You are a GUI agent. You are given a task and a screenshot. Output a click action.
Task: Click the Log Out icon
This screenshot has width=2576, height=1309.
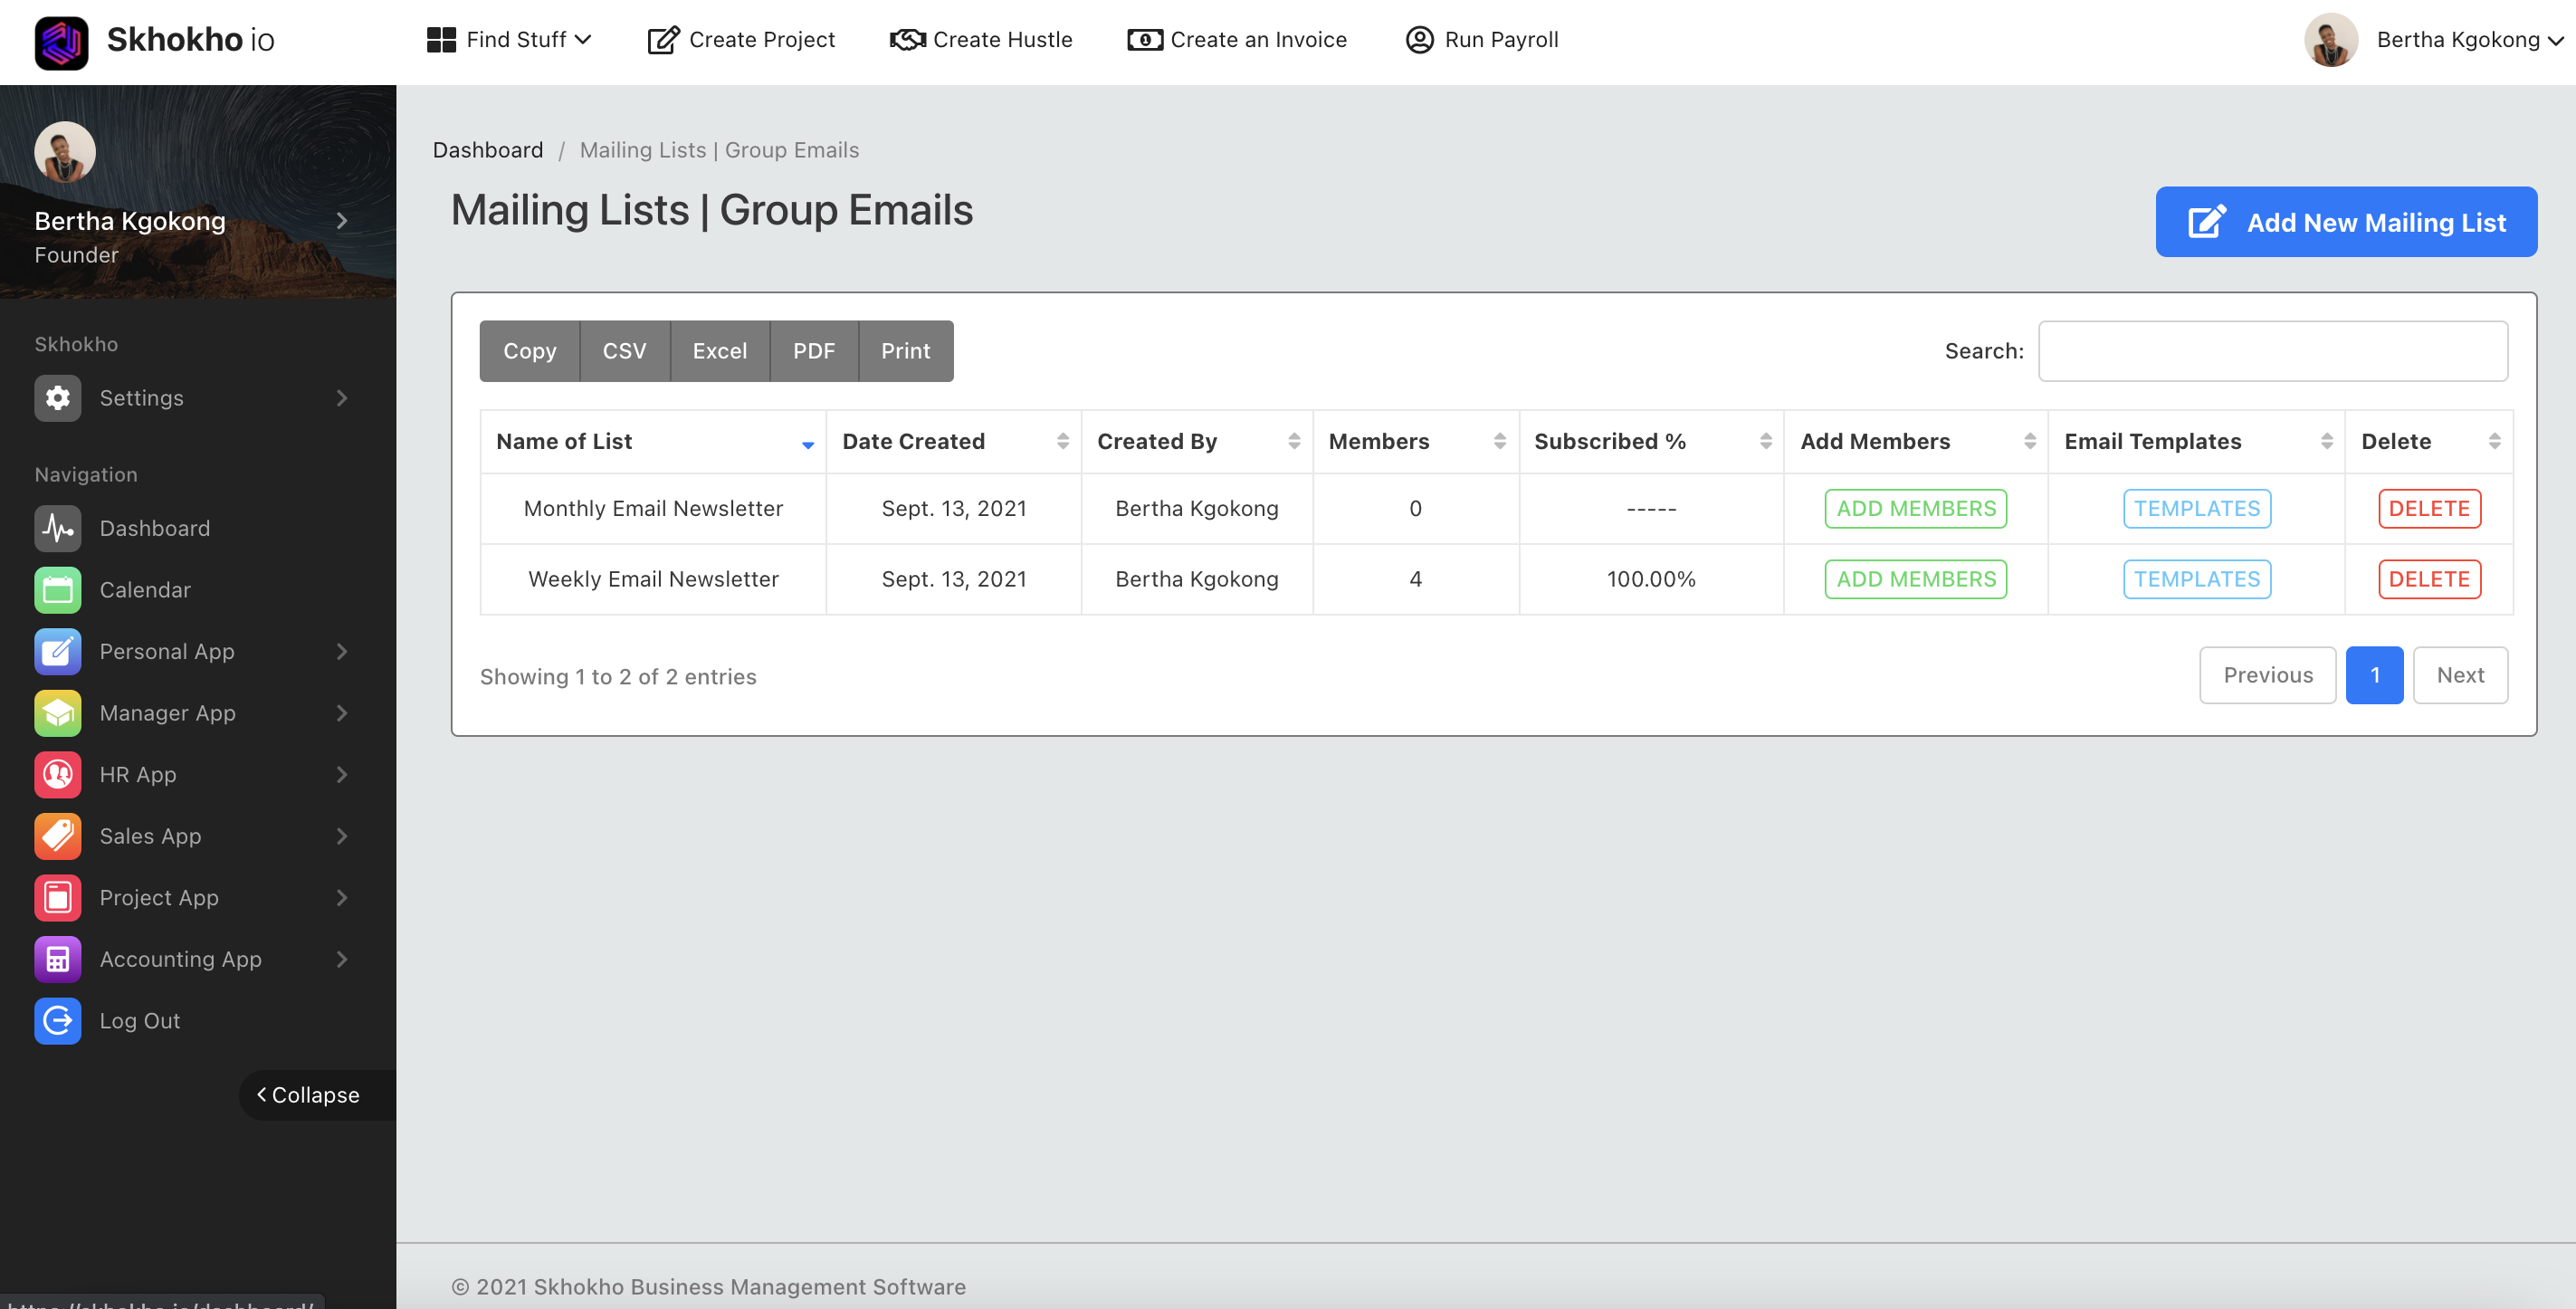57,1021
